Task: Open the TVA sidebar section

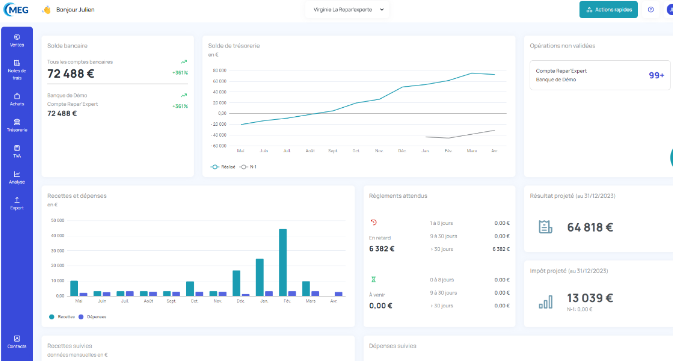Action: tap(17, 152)
